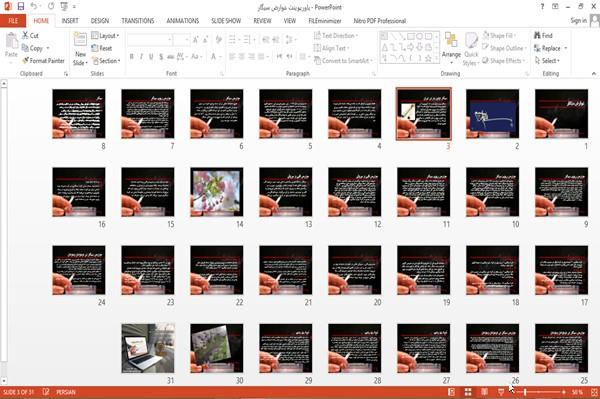This screenshot has height=399, width=600.
Task: Click the PERSIAN language indicator
Action: (x=66, y=392)
